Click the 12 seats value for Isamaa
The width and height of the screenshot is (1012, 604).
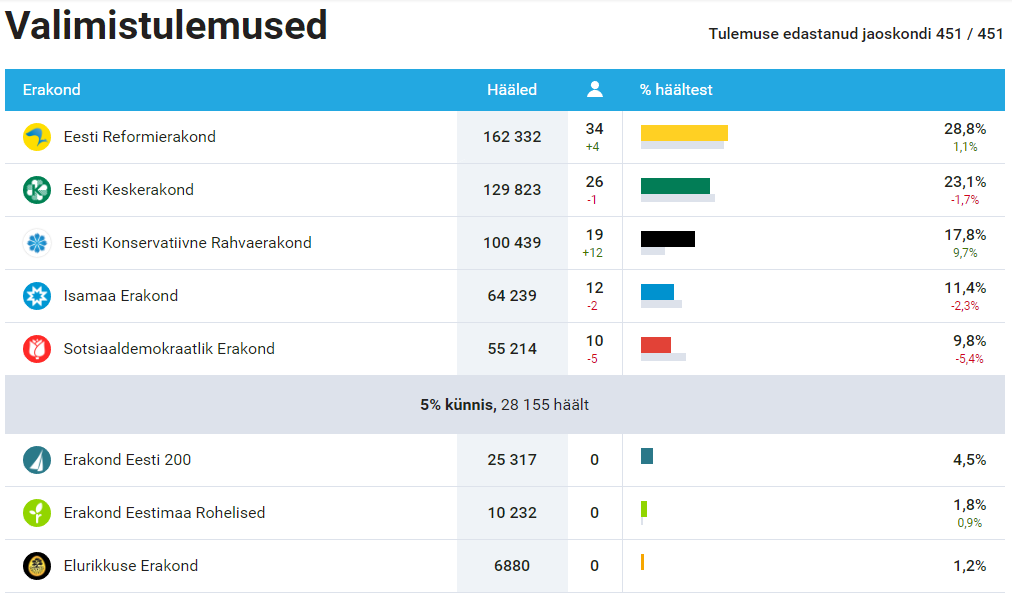coord(594,288)
